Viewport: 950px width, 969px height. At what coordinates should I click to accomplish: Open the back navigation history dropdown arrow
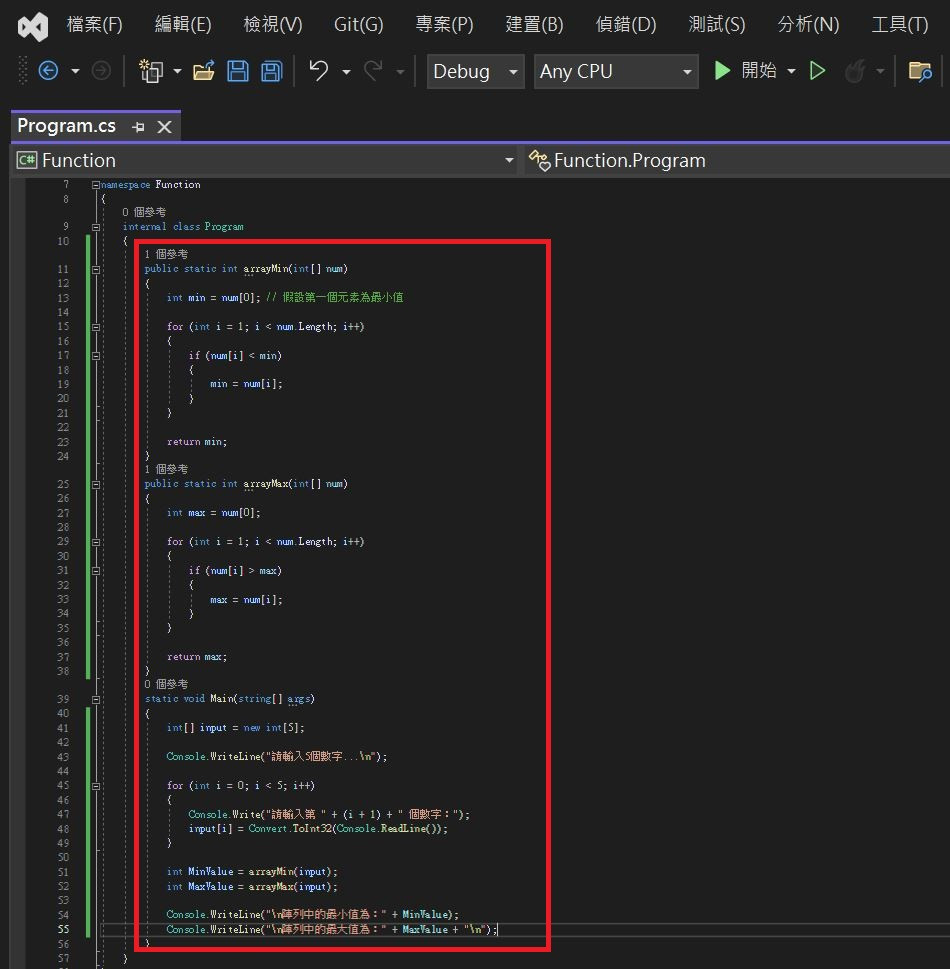tap(75, 72)
